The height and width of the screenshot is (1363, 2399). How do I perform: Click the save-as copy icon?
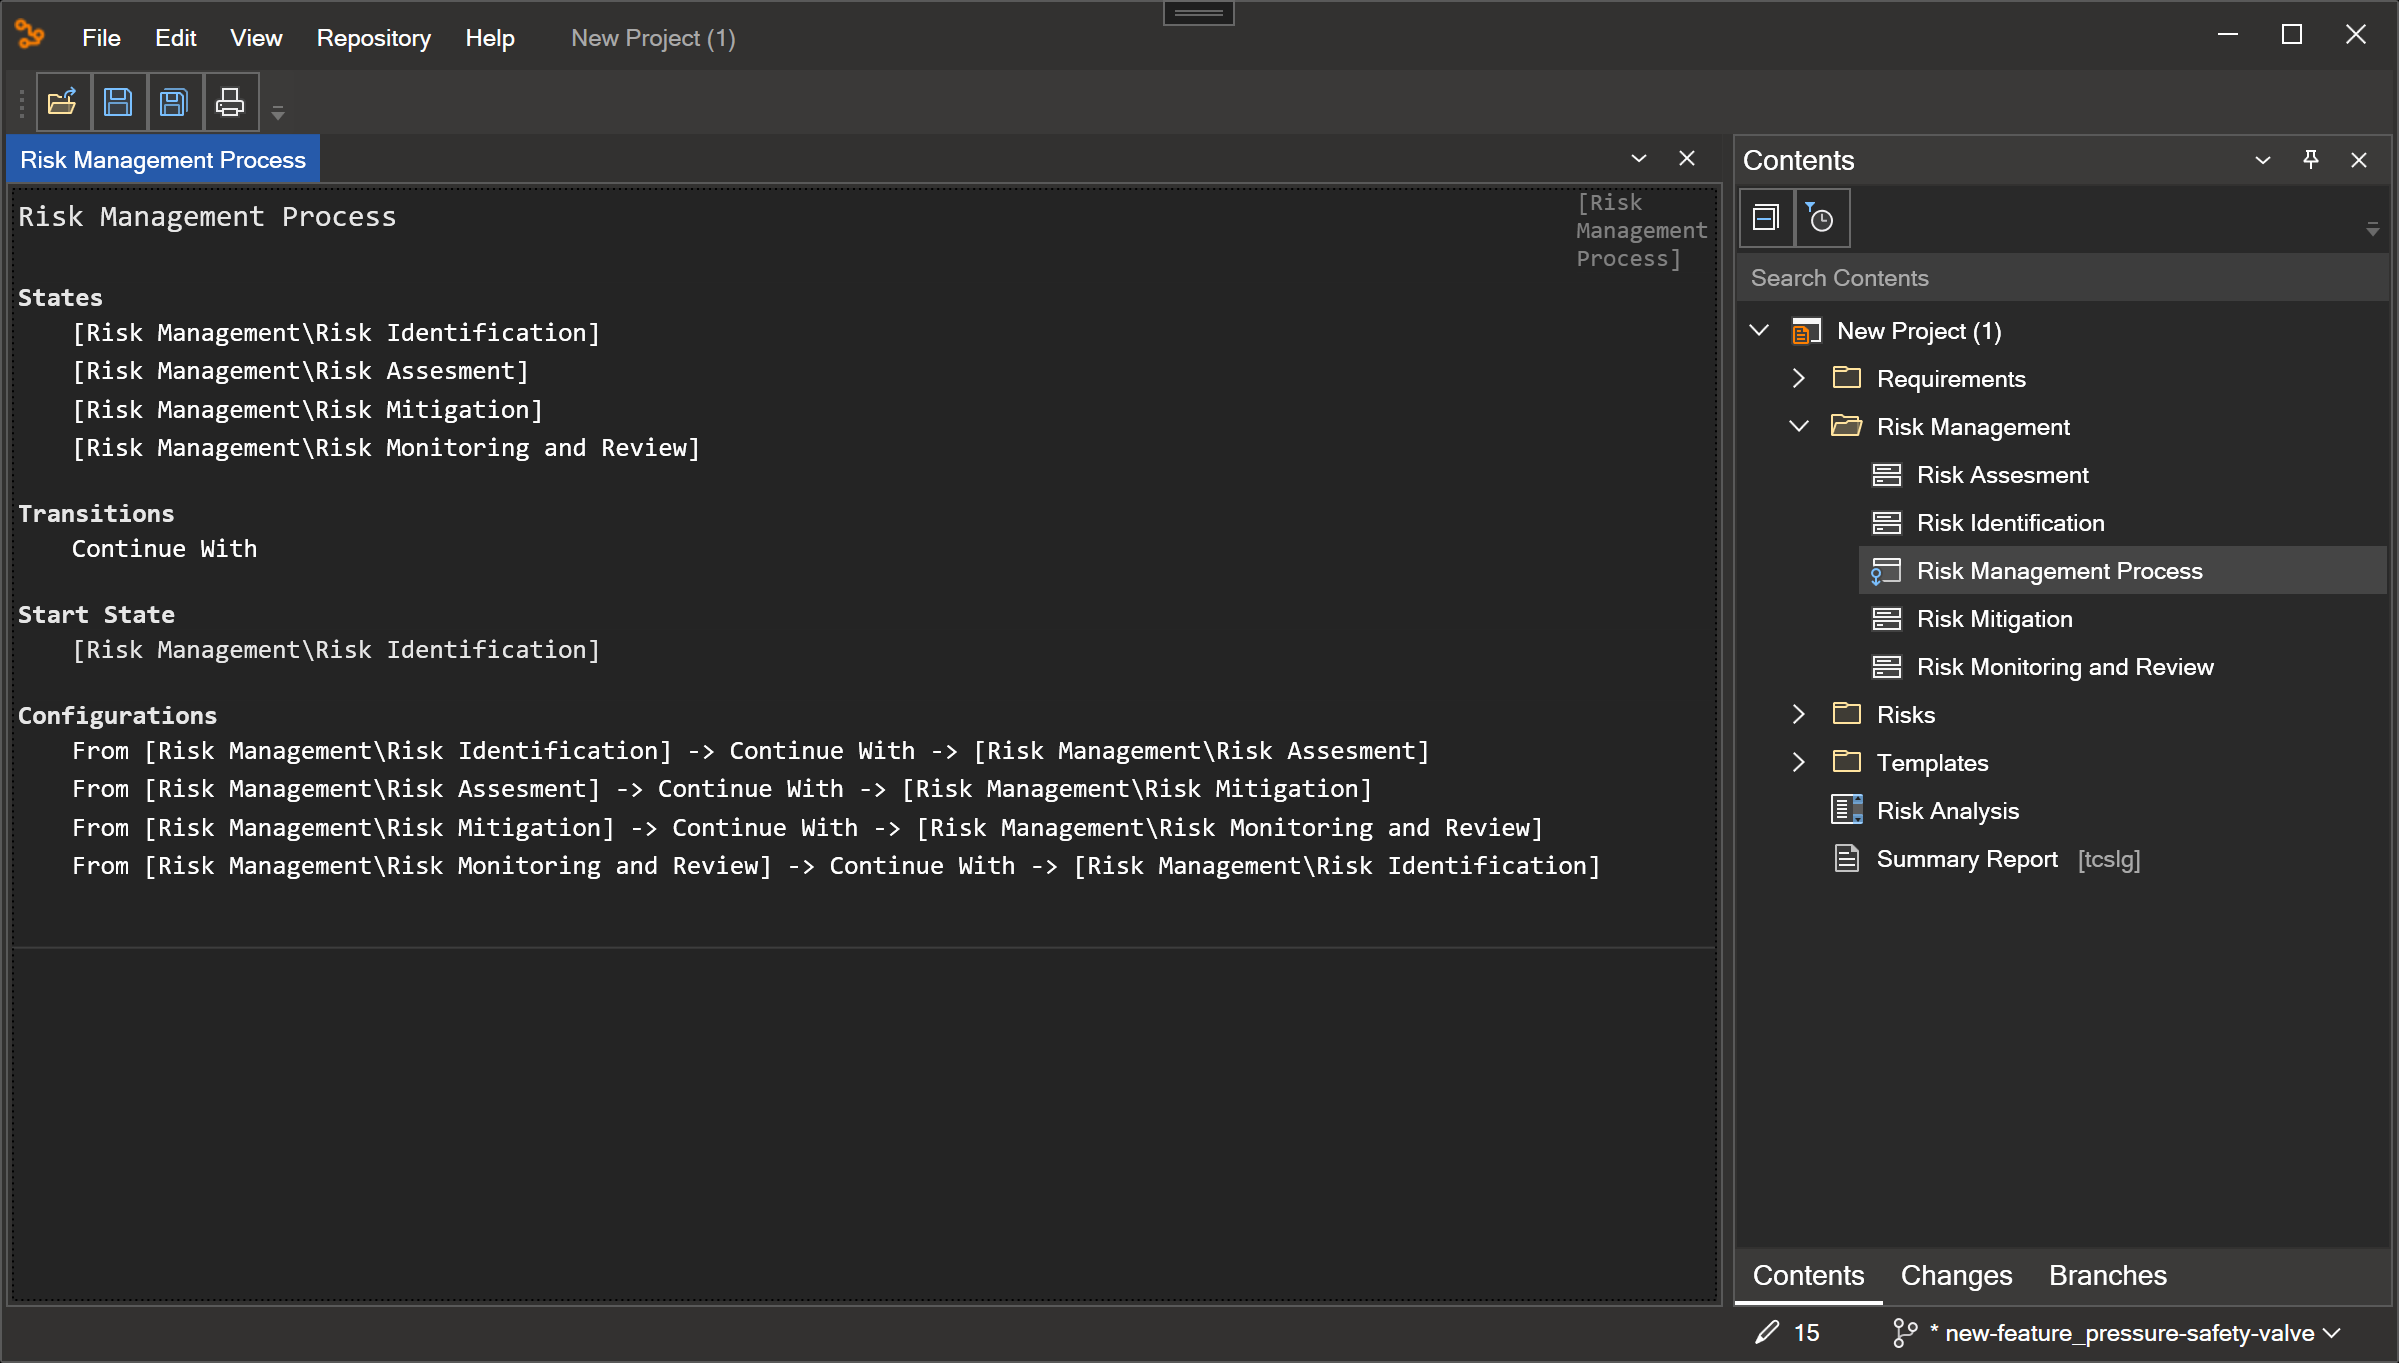(173, 102)
